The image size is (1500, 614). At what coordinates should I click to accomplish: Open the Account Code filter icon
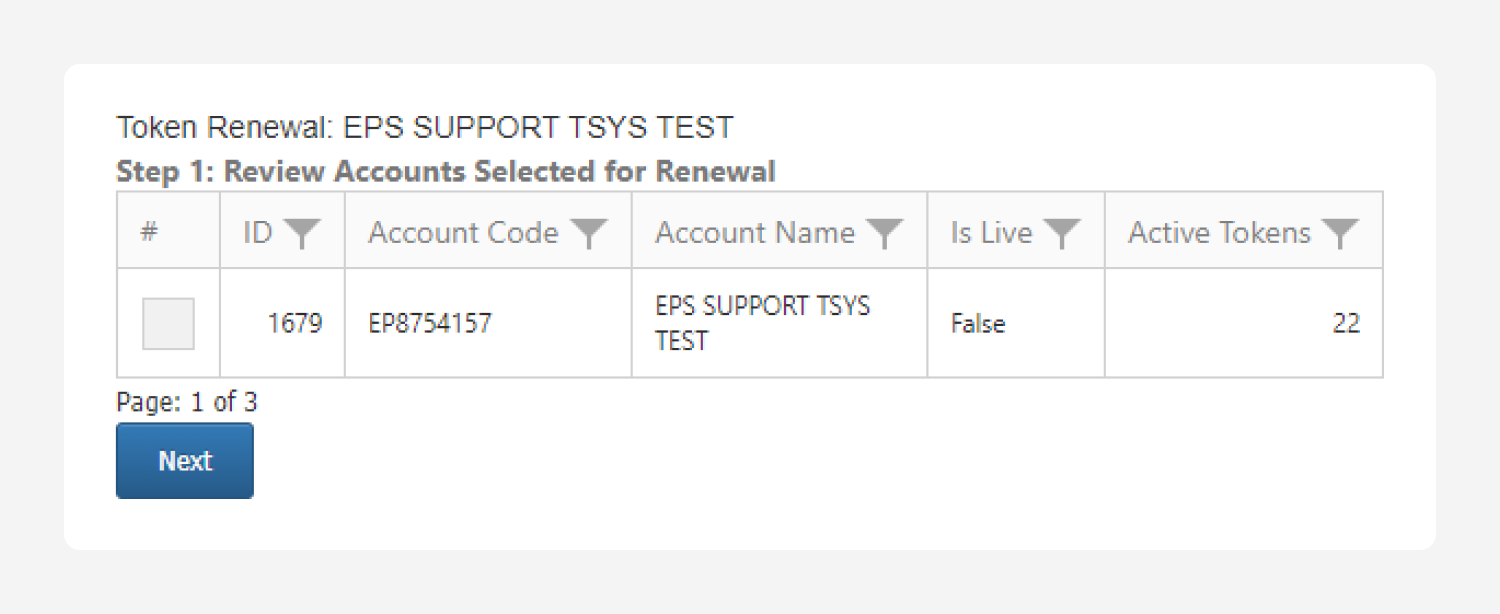589,234
